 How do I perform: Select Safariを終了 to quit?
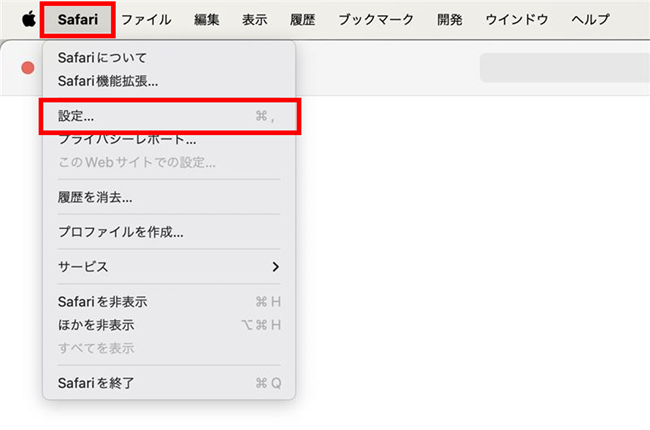click(169, 383)
